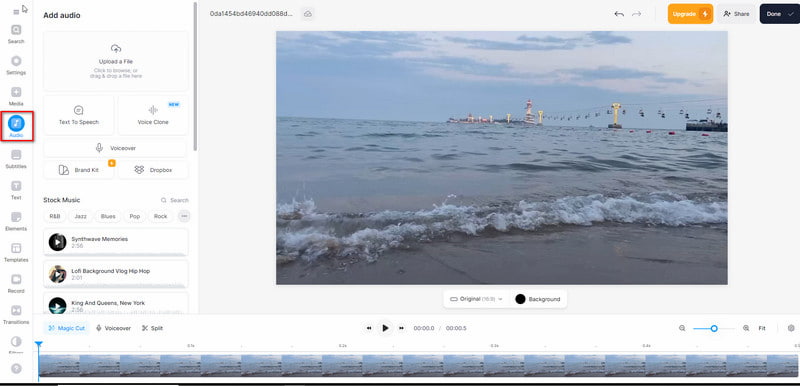
Task: Open the black Background color swatch
Action: point(520,299)
